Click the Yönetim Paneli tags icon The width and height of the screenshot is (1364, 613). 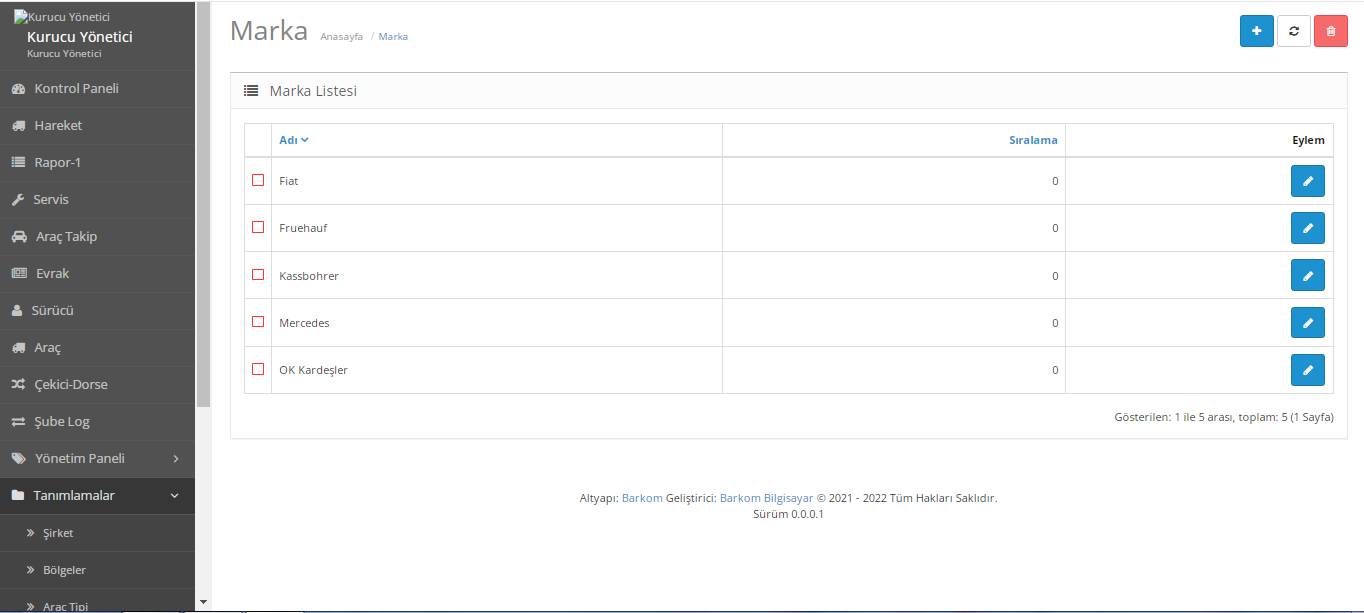pos(18,459)
